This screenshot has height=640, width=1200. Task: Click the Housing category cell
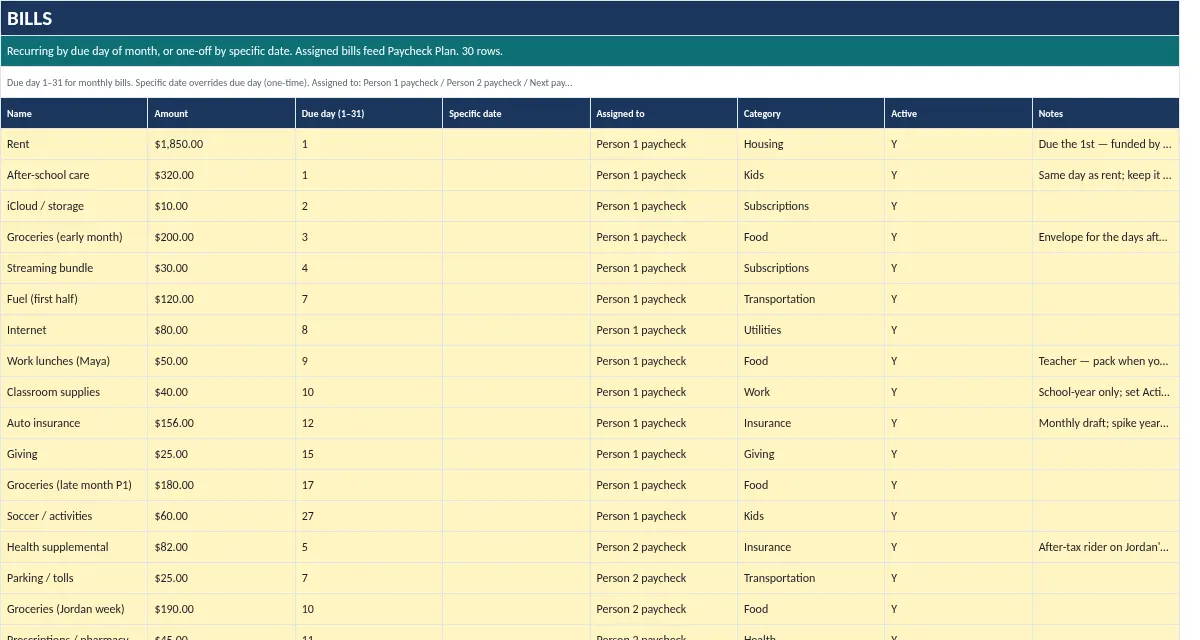[x=811, y=144]
